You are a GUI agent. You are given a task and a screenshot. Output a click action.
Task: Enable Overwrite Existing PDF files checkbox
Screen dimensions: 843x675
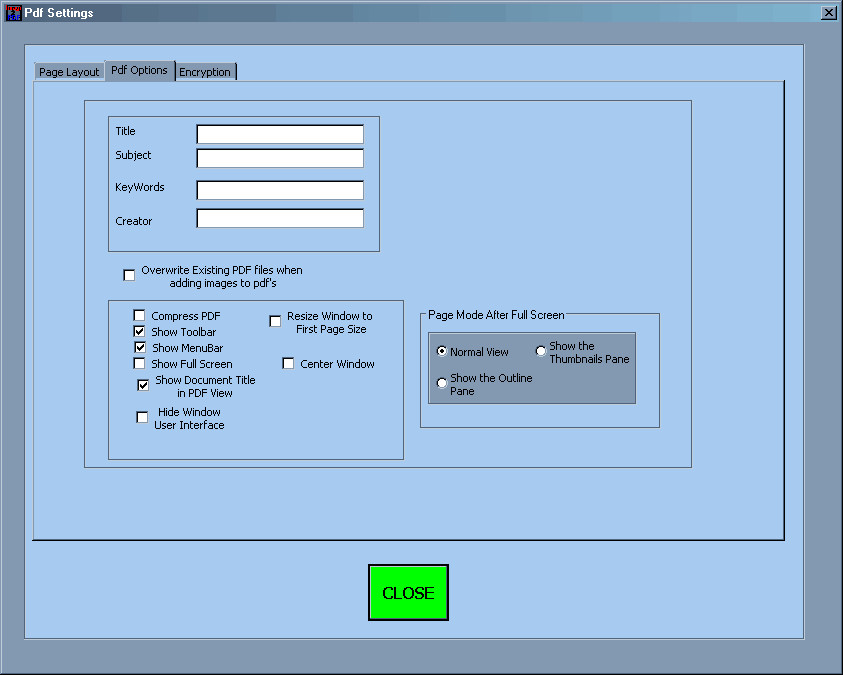pos(129,275)
